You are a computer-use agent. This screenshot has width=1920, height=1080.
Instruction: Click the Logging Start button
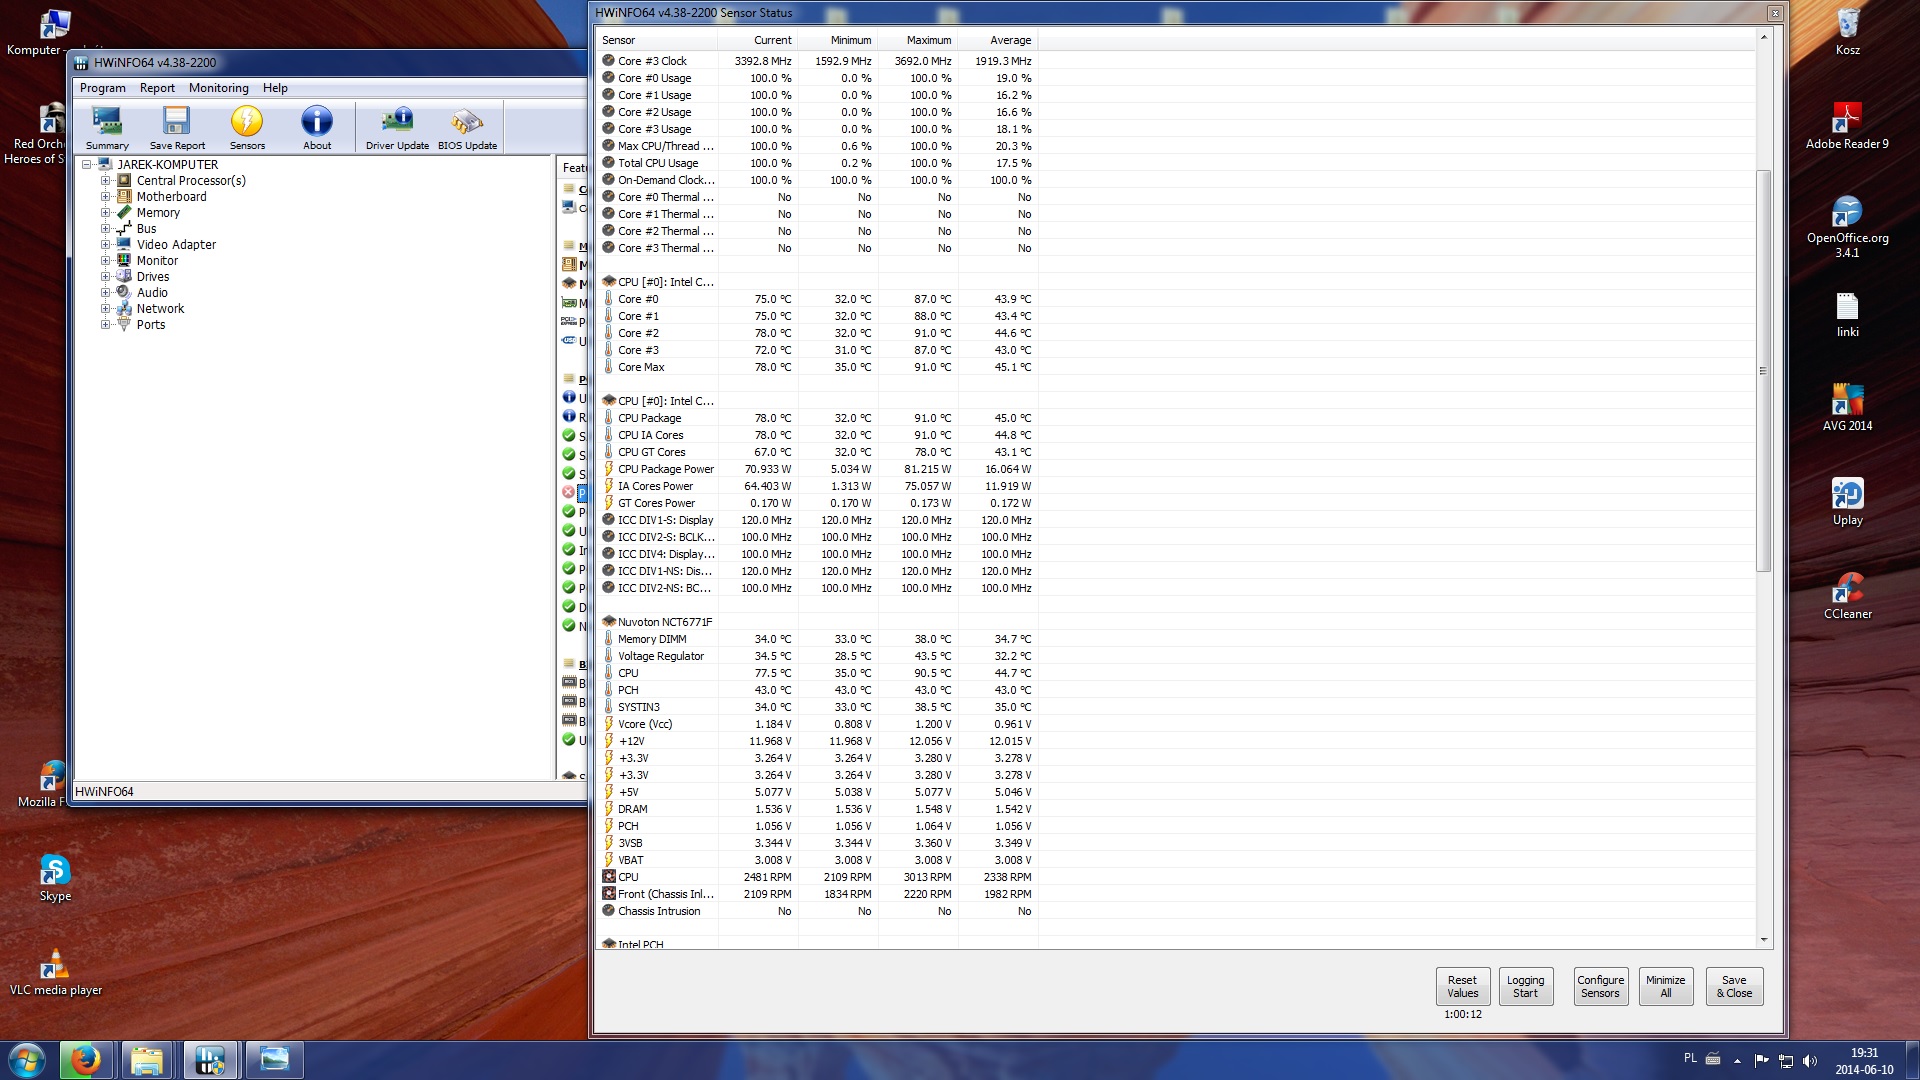click(1525, 986)
